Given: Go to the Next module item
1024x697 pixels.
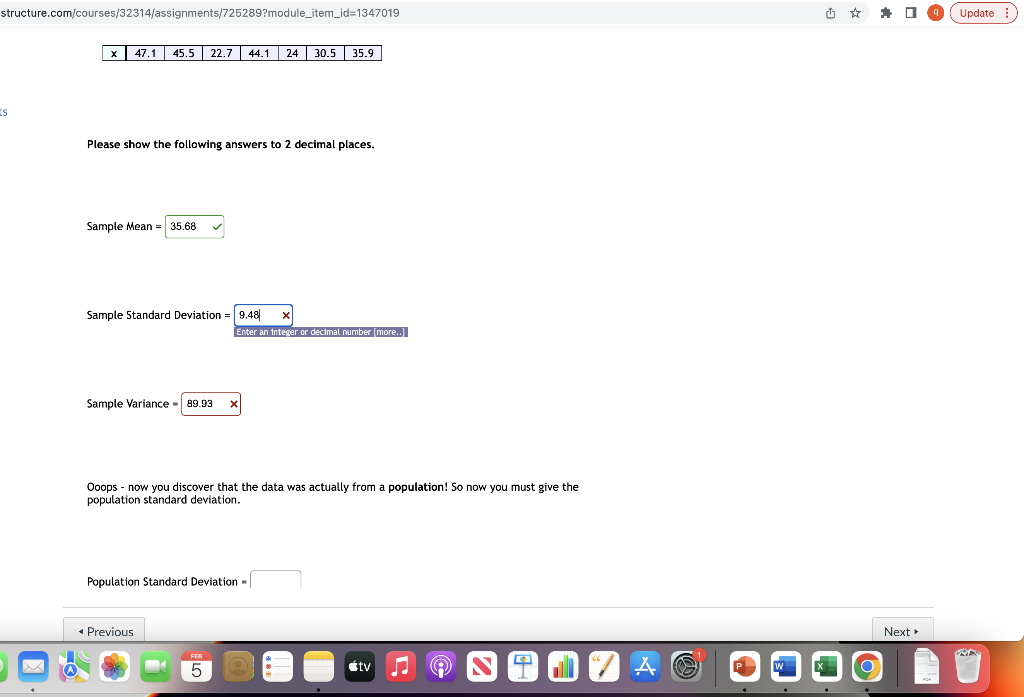Looking at the screenshot, I should click(x=903, y=630).
